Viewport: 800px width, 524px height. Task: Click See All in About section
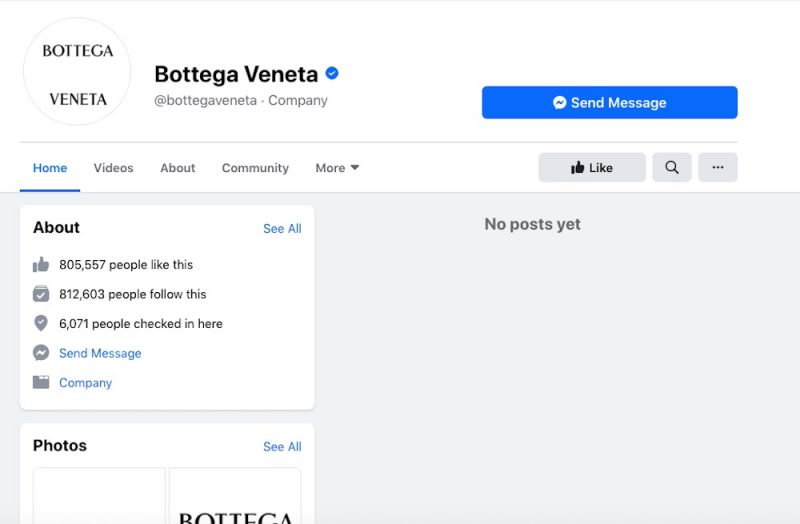click(282, 229)
